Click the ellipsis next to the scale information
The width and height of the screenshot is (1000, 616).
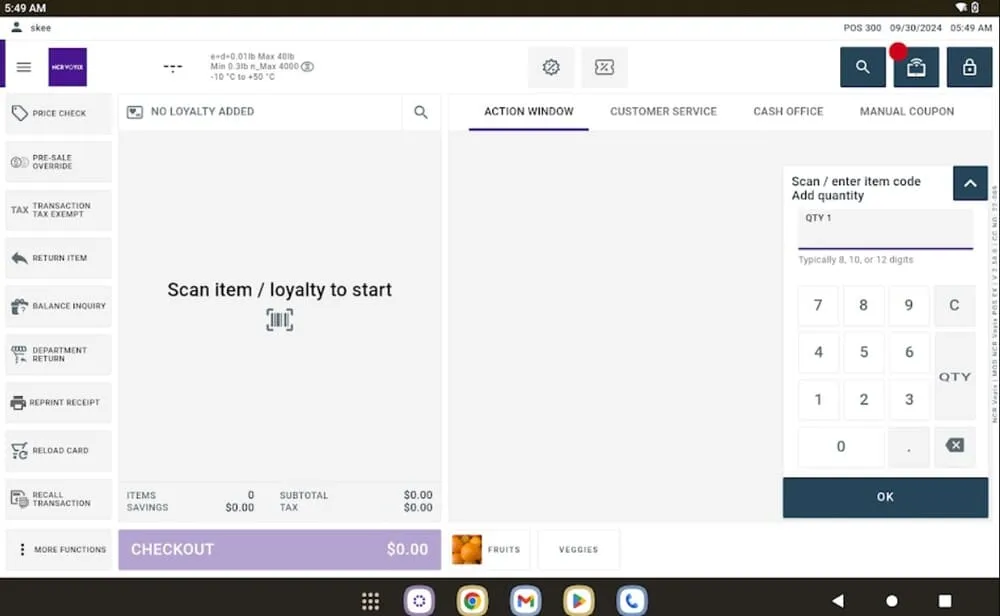(x=173, y=67)
